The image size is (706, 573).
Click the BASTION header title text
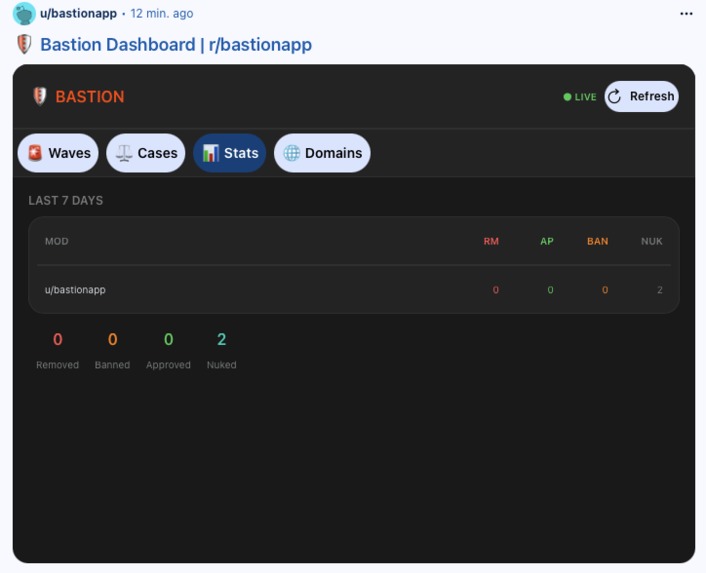90,97
